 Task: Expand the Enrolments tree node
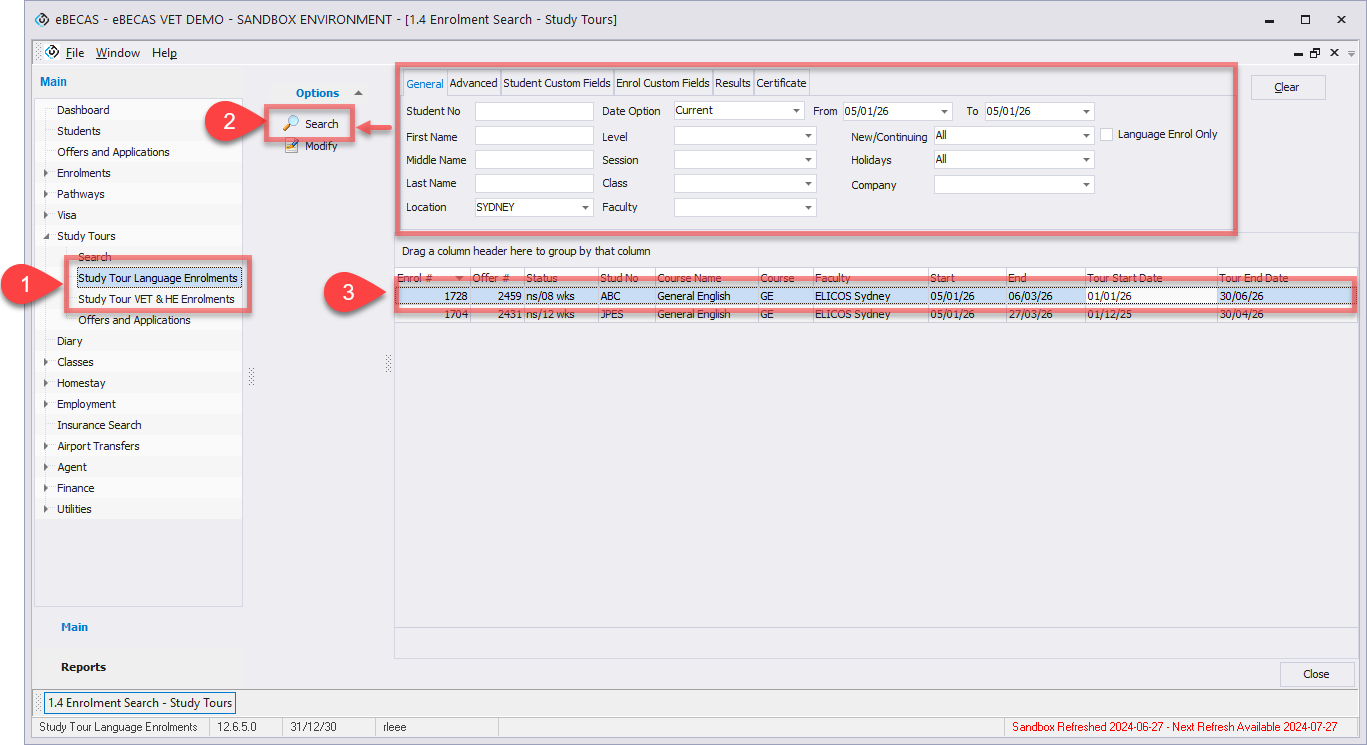click(46, 174)
